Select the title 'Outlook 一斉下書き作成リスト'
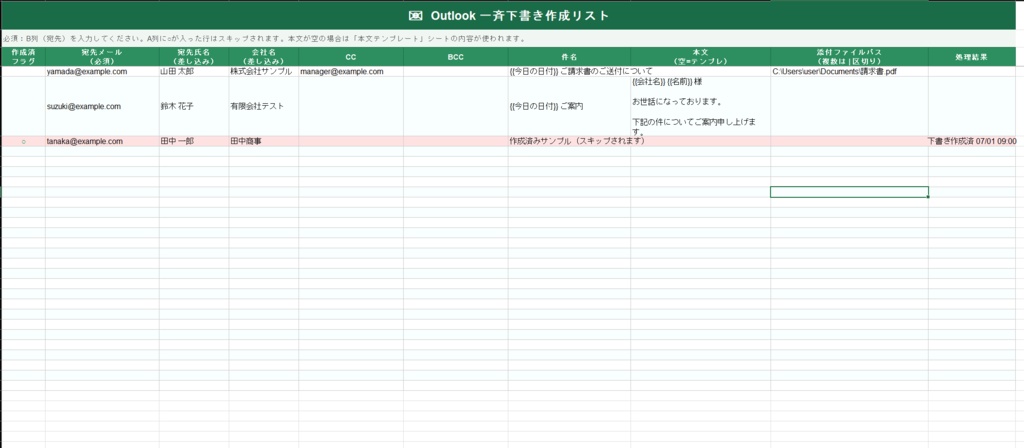Viewport: 1024px width, 448px height. tap(520, 16)
